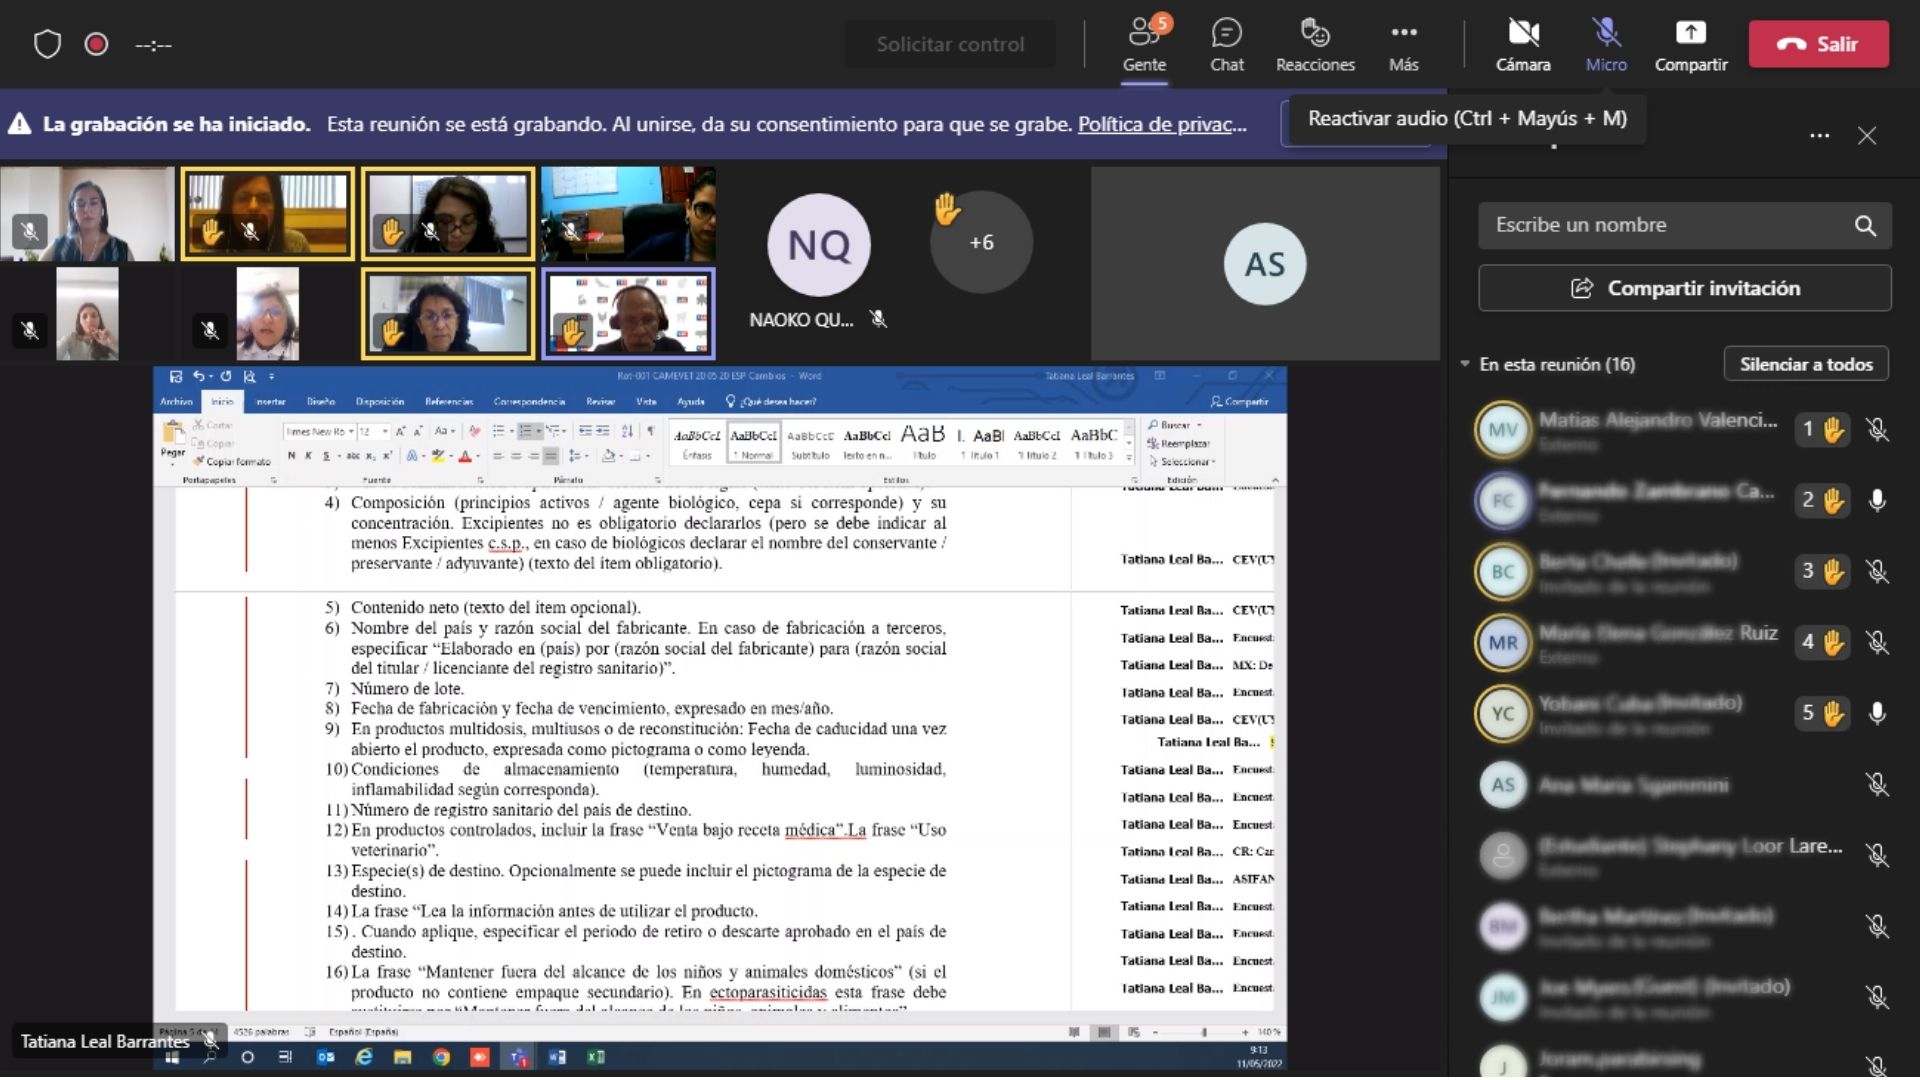Show the +6 additional participants
The height and width of the screenshot is (1080, 1920).
981,242
